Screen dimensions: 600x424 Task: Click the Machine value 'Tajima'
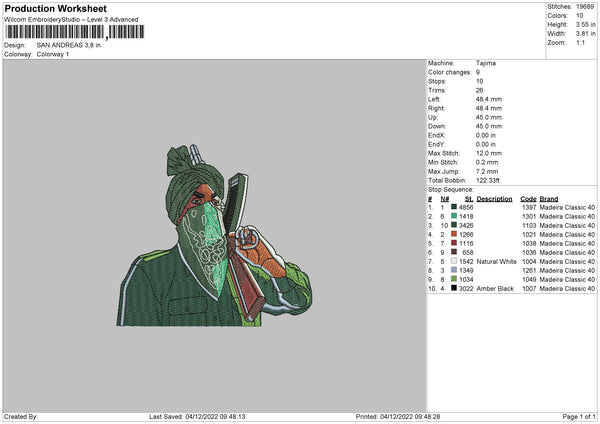(x=486, y=63)
